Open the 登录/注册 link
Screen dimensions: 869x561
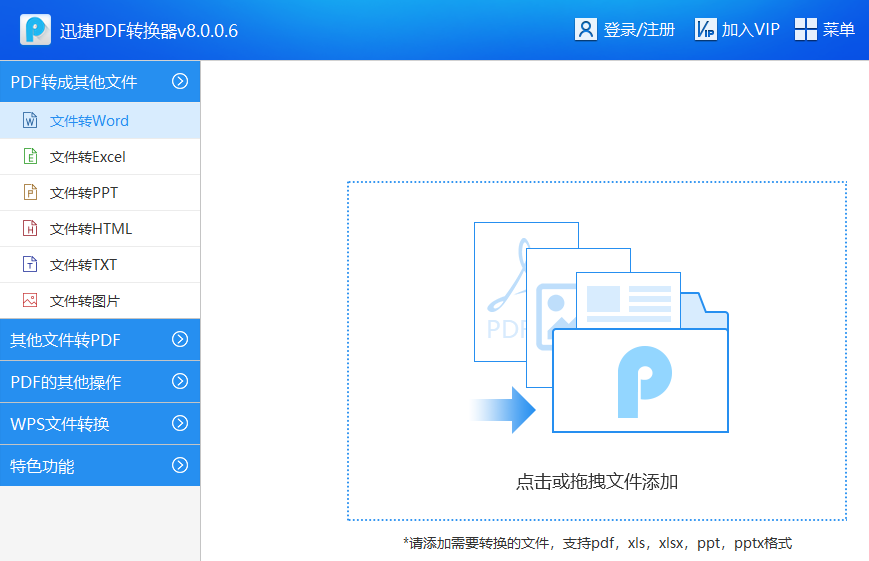[639, 29]
